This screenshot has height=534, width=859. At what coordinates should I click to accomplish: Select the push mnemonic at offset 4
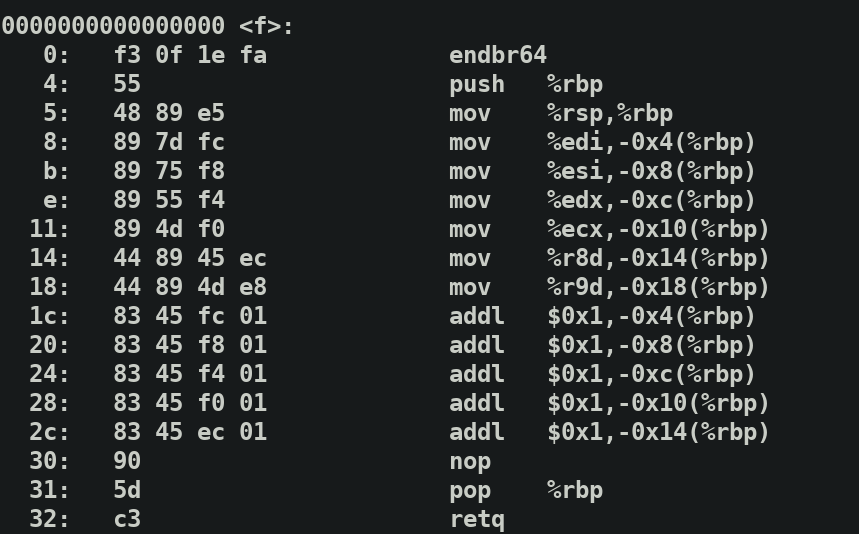coord(476,84)
